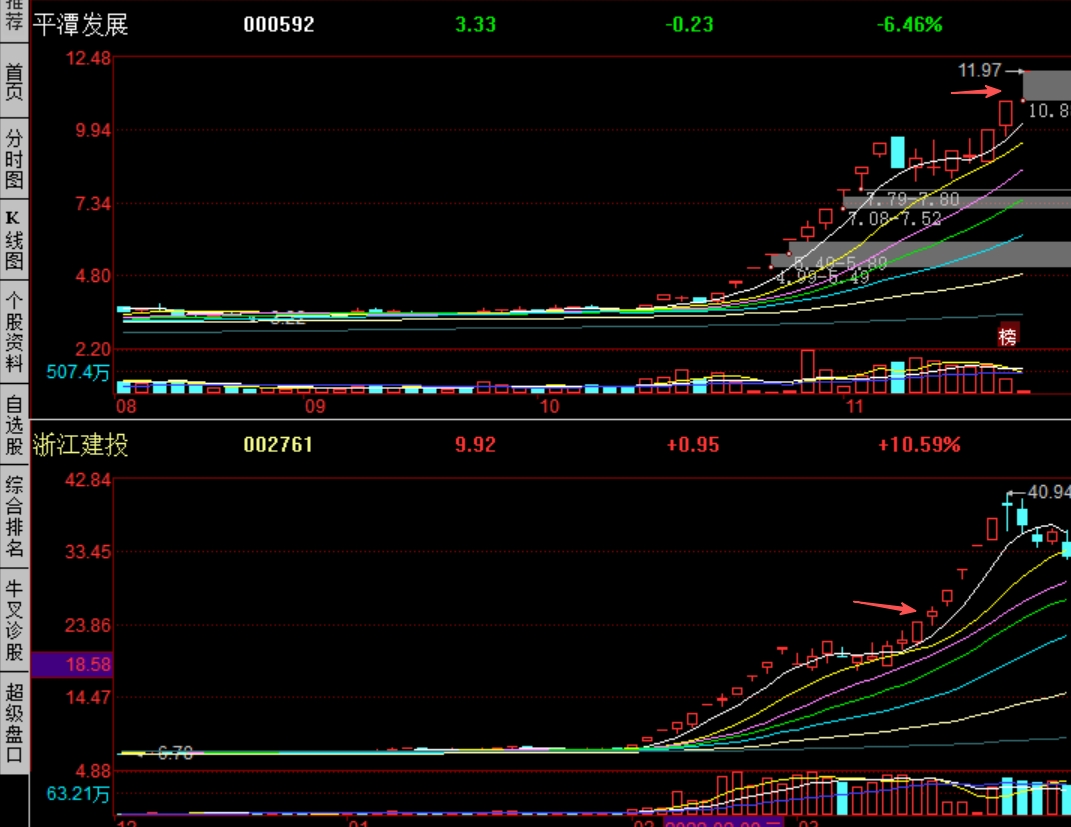The image size is (1071, 827).
Task: Open the 首页 sidebar tab
Action: [x=14, y=81]
